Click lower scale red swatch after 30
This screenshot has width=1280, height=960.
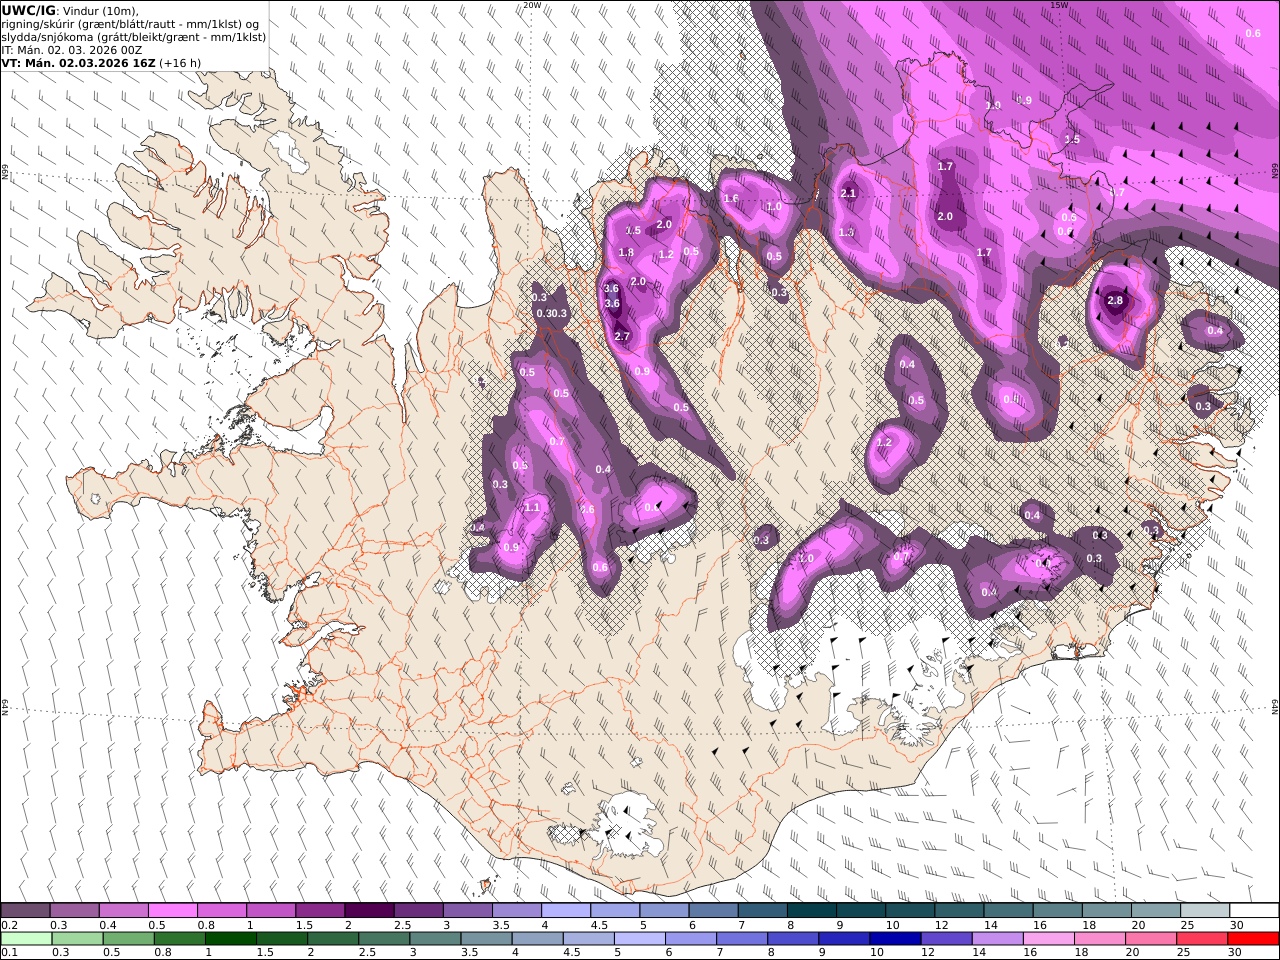1253,938
